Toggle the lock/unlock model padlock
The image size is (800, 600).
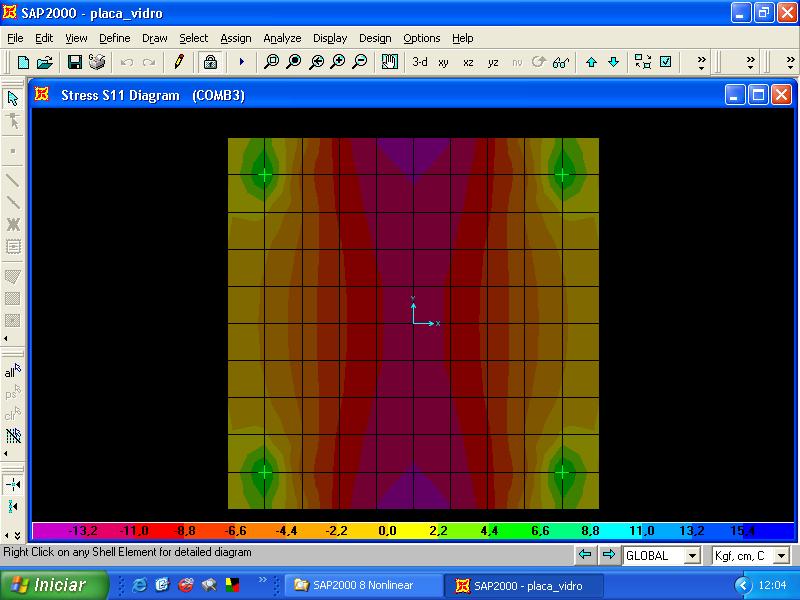(x=210, y=62)
